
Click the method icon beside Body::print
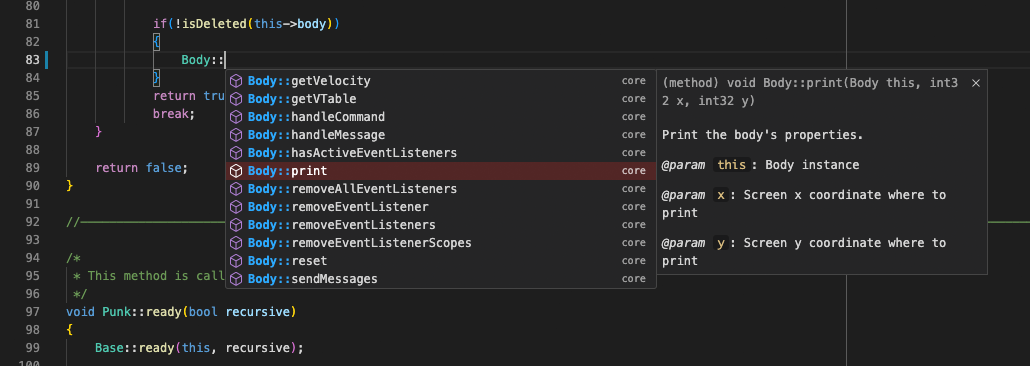(x=236, y=171)
